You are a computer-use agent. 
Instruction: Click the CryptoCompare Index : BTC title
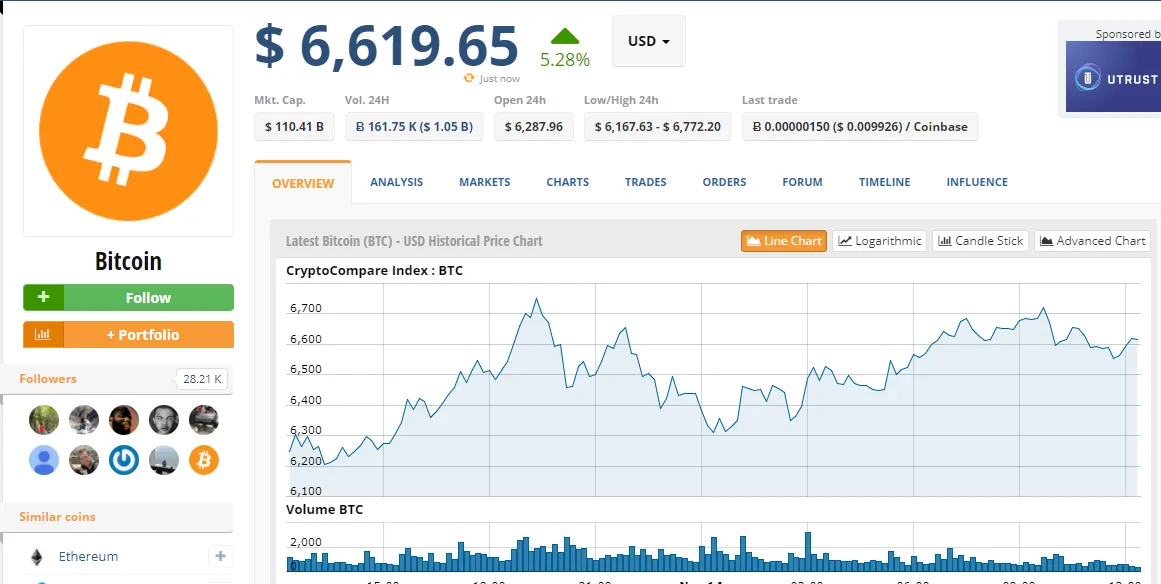tap(374, 271)
